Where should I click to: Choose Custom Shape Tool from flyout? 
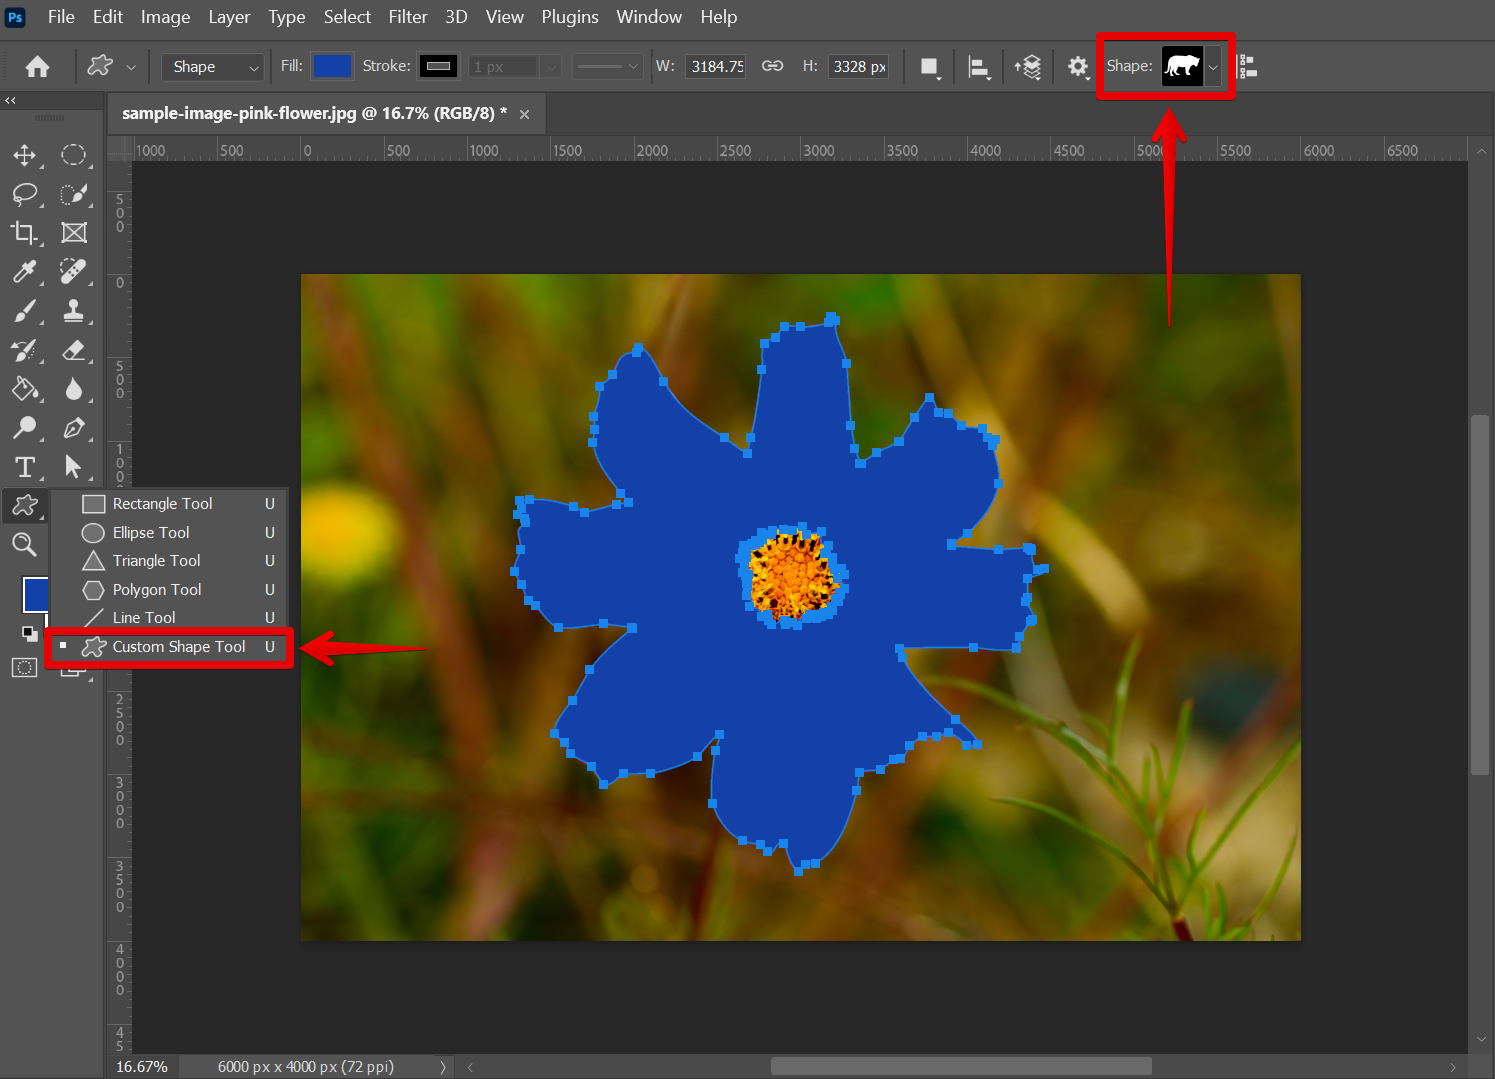pos(178,647)
